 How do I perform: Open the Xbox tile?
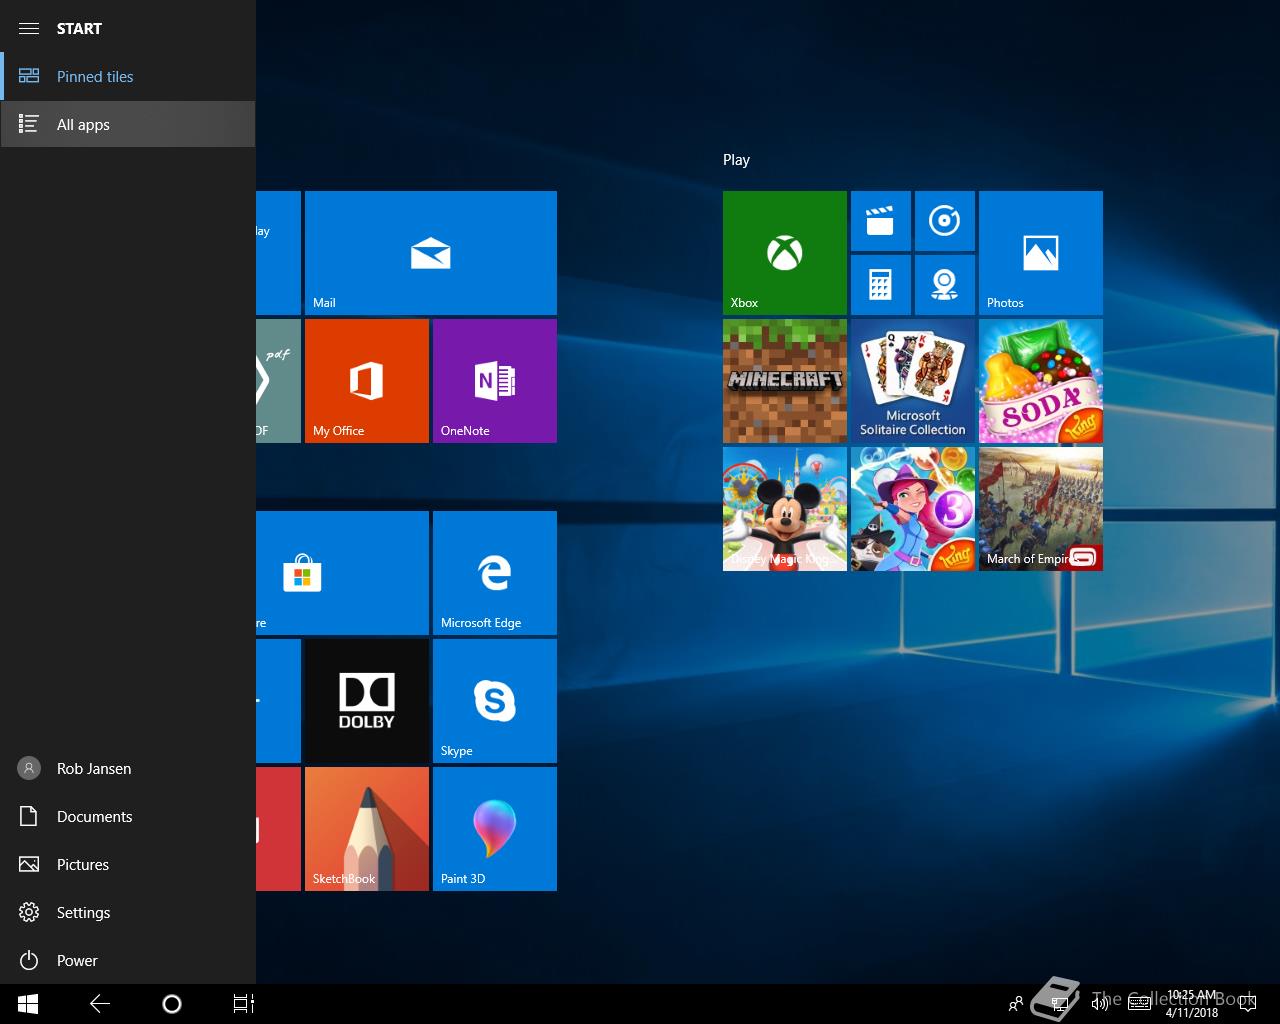pos(785,253)
